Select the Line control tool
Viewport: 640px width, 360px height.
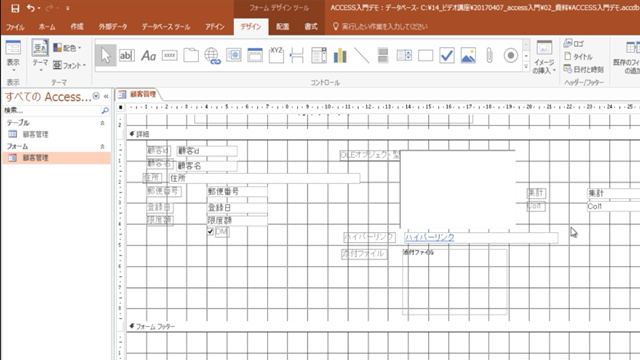point(362,56)
